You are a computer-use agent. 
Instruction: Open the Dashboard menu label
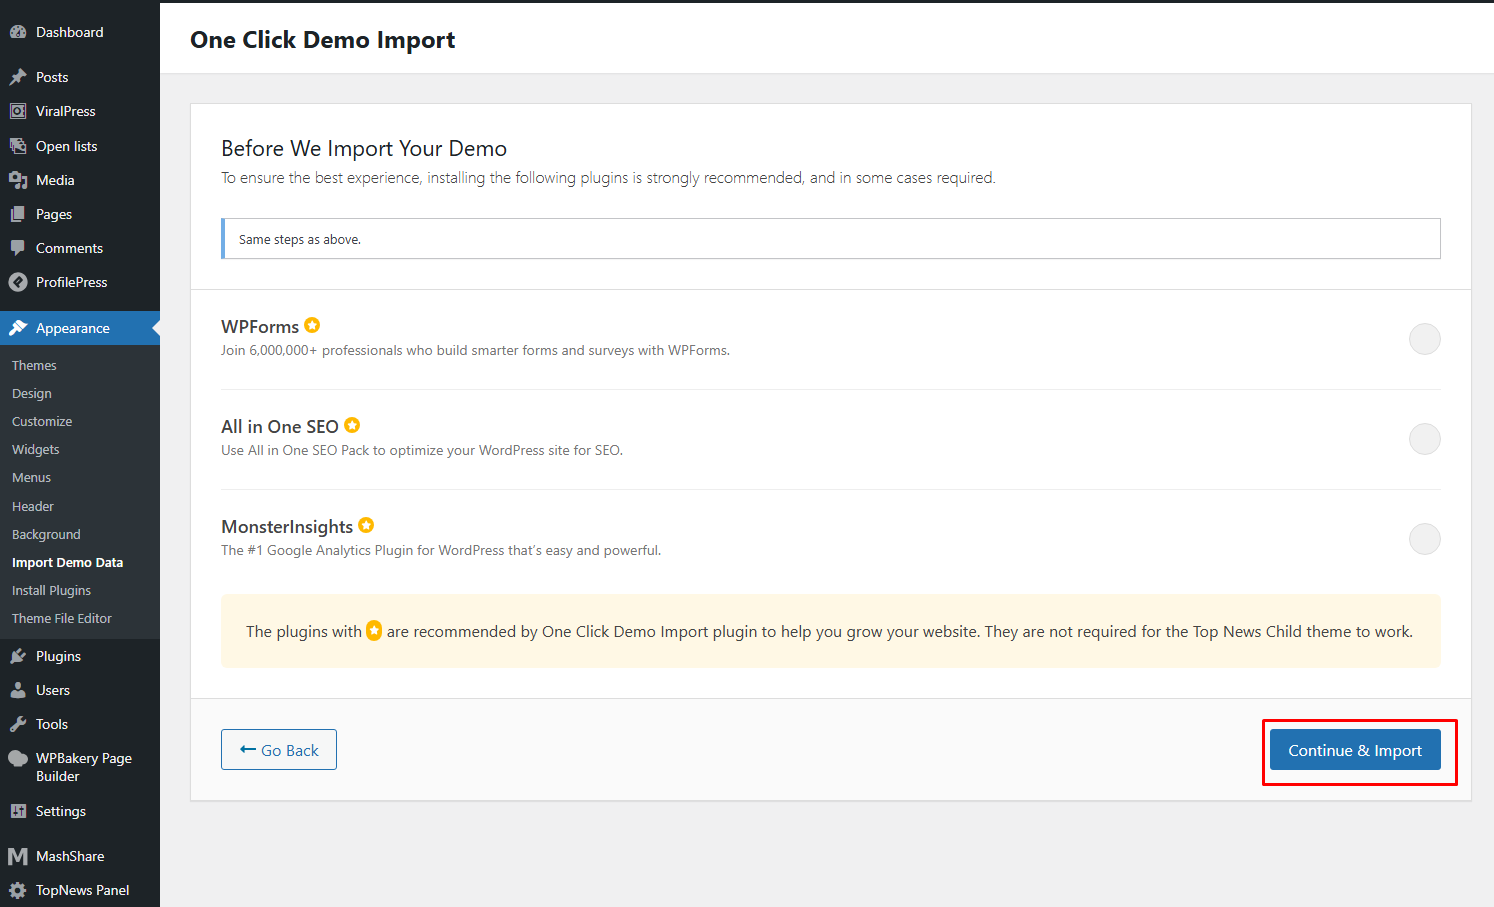[69, 32]
